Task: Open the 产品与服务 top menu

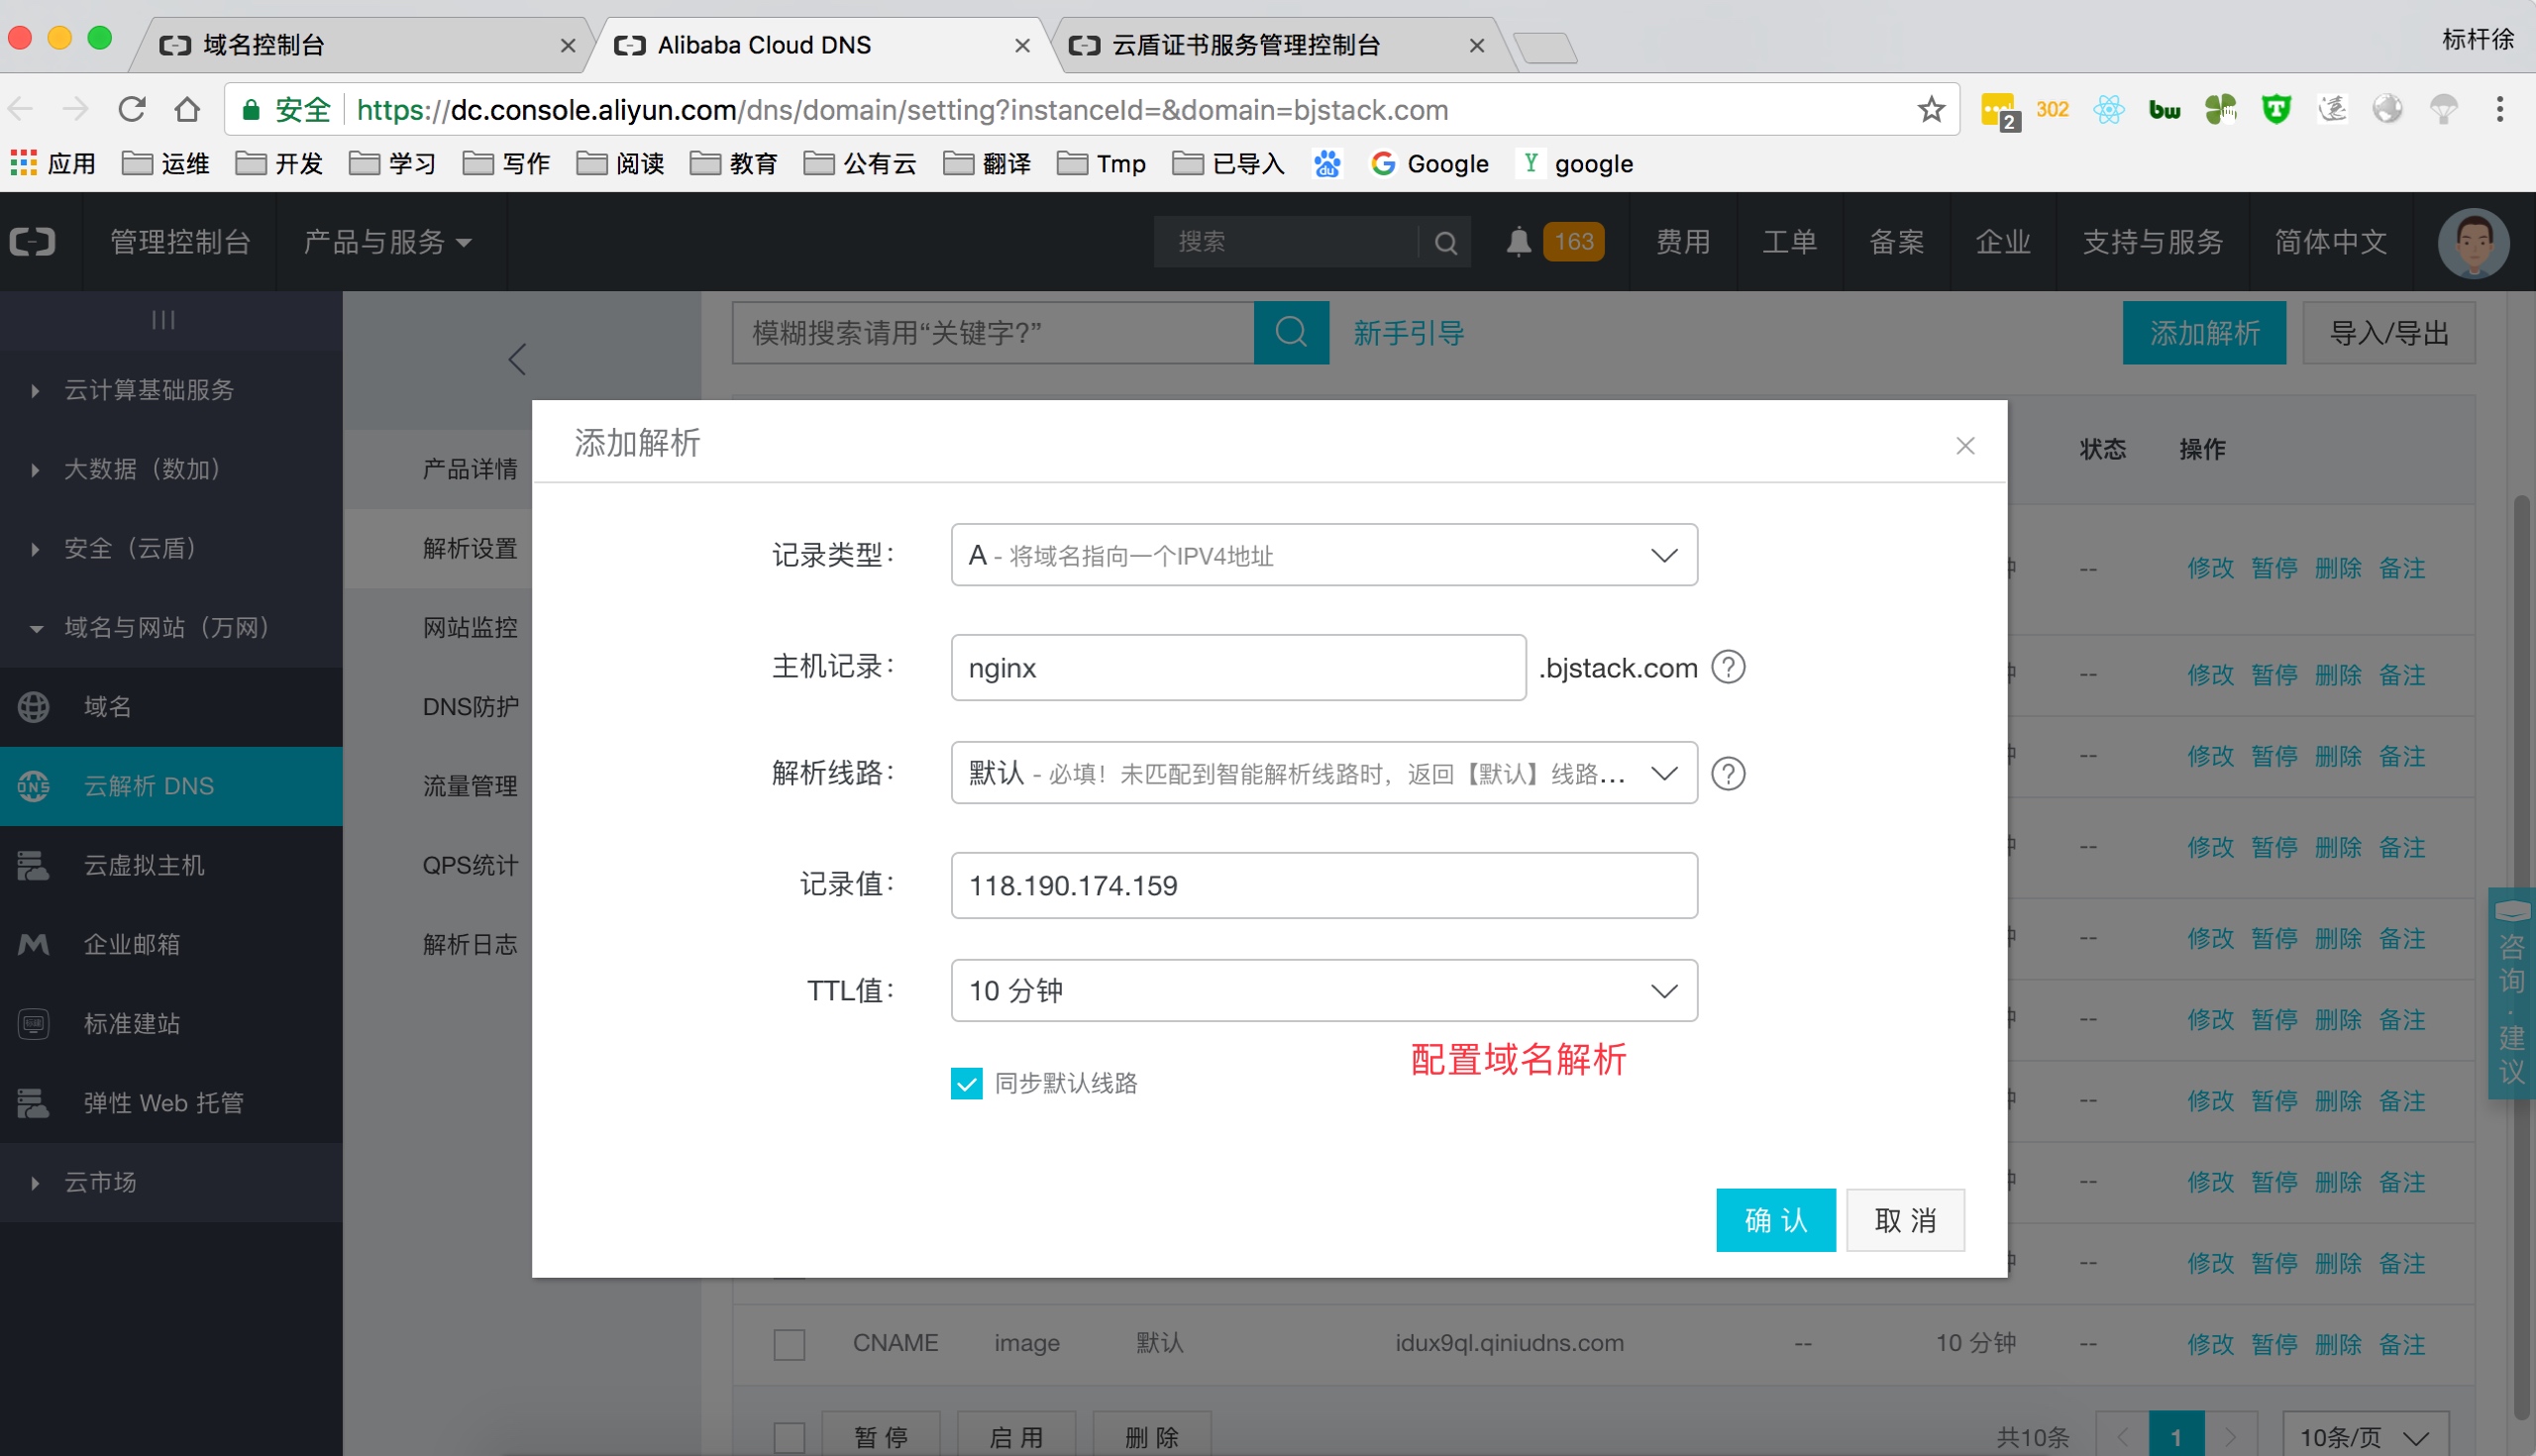Action: click(386, 242)
